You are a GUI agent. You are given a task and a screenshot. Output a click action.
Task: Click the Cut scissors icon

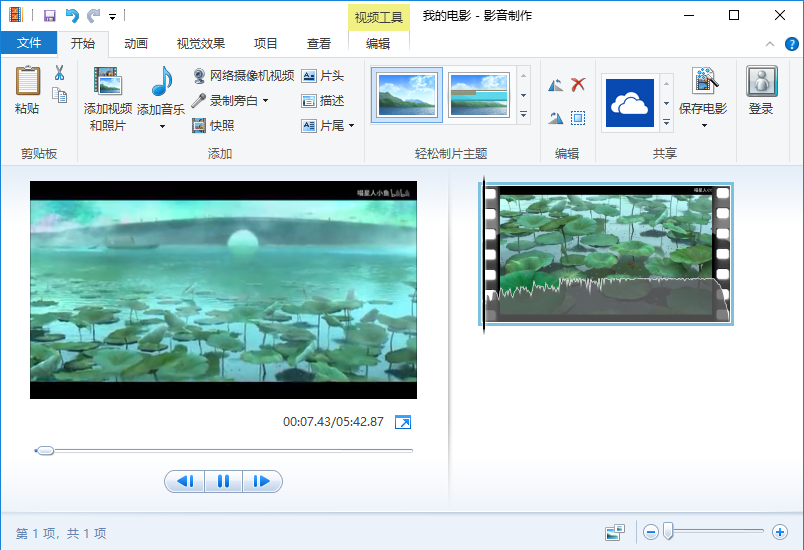coord(59,73)
